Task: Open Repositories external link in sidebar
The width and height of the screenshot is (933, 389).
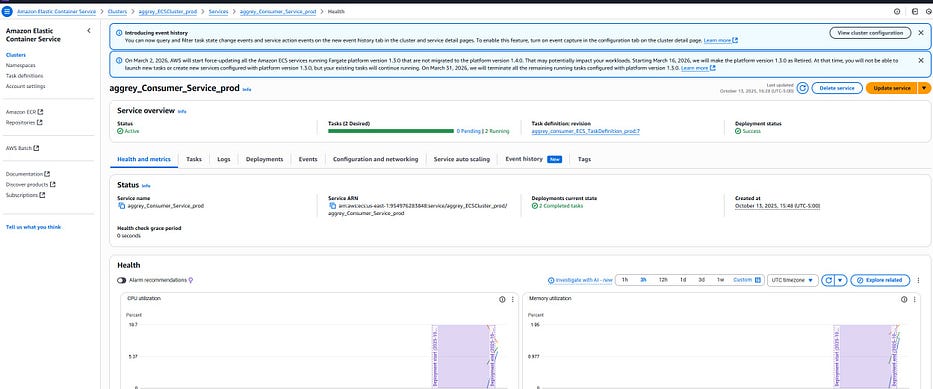Action: [24, 123]
